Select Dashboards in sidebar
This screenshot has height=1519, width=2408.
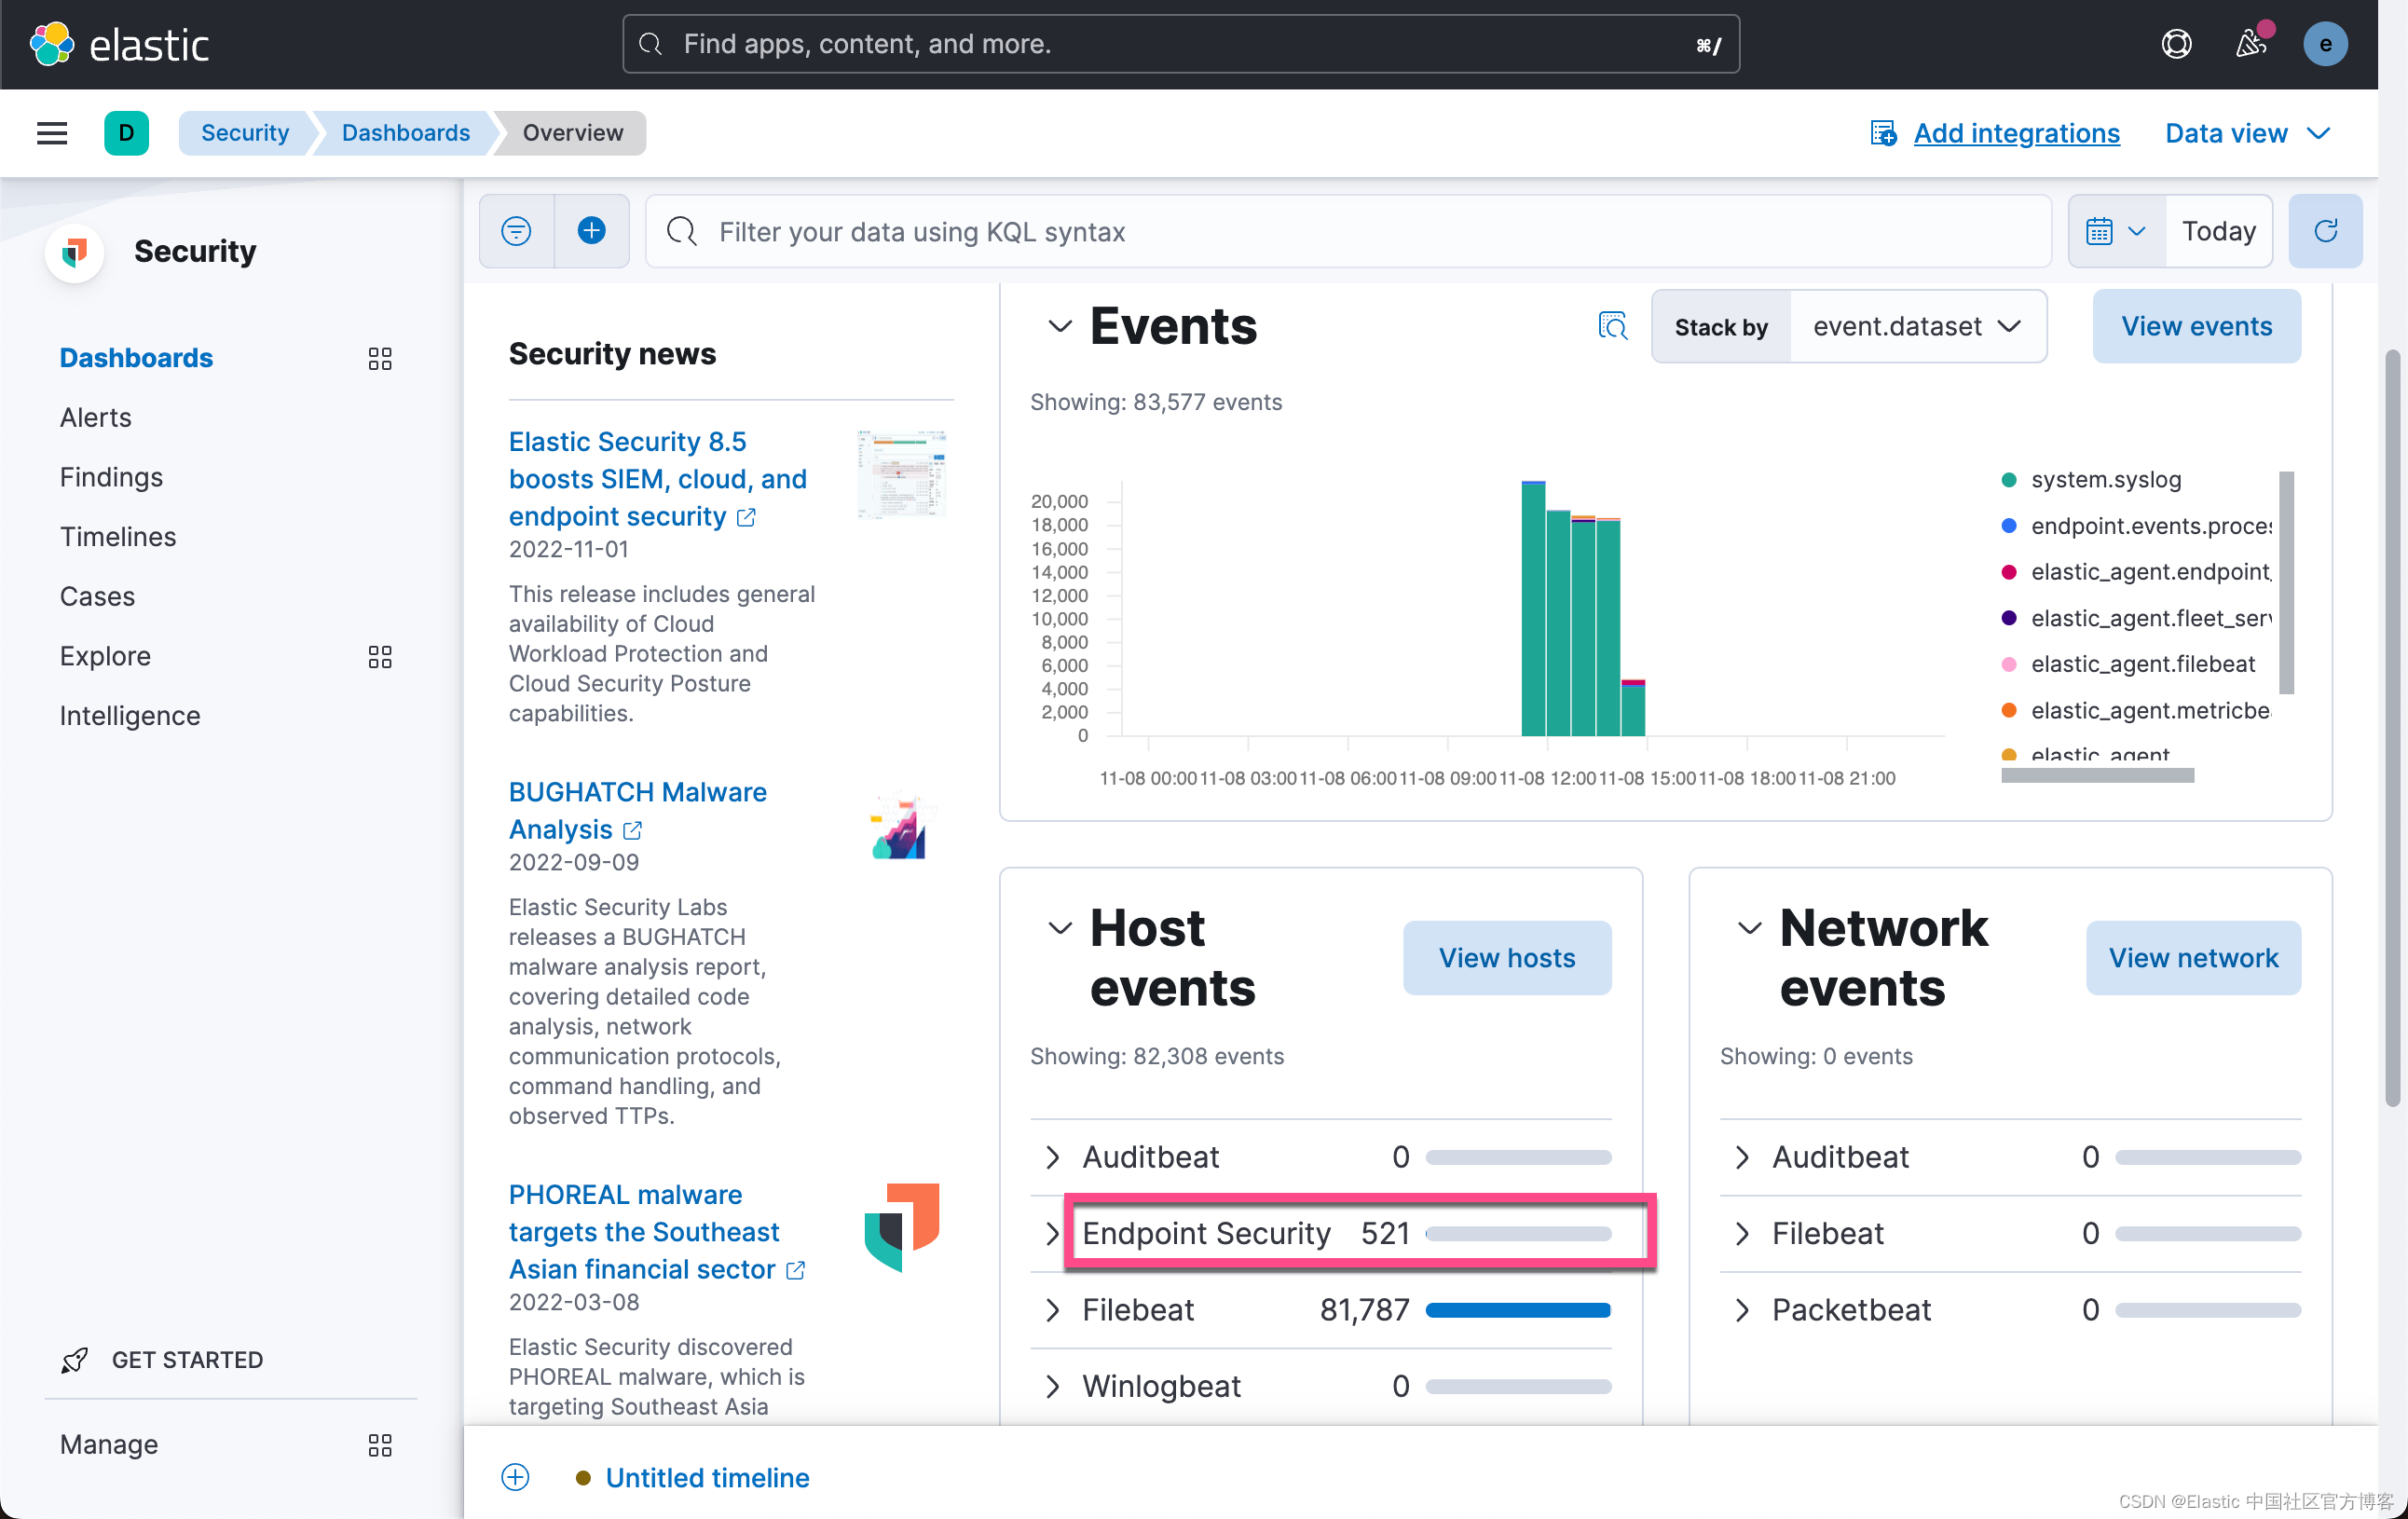(x=136, y=358)
